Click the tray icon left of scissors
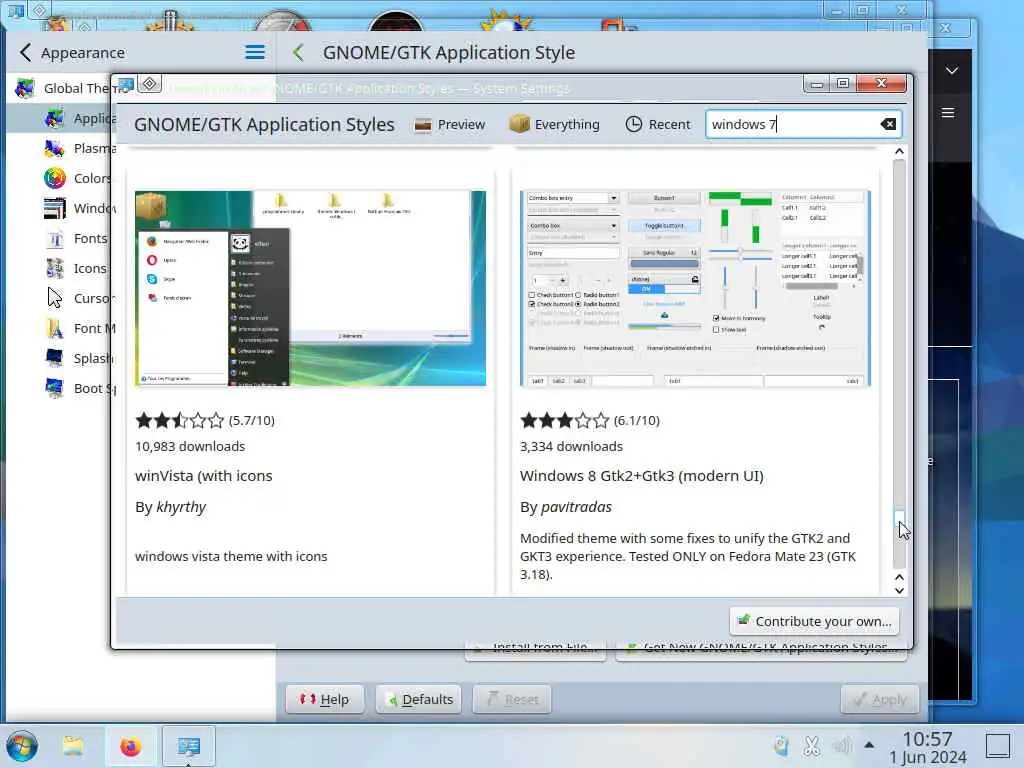Screen dimensions: 1024x768 (x=781, y=745)
